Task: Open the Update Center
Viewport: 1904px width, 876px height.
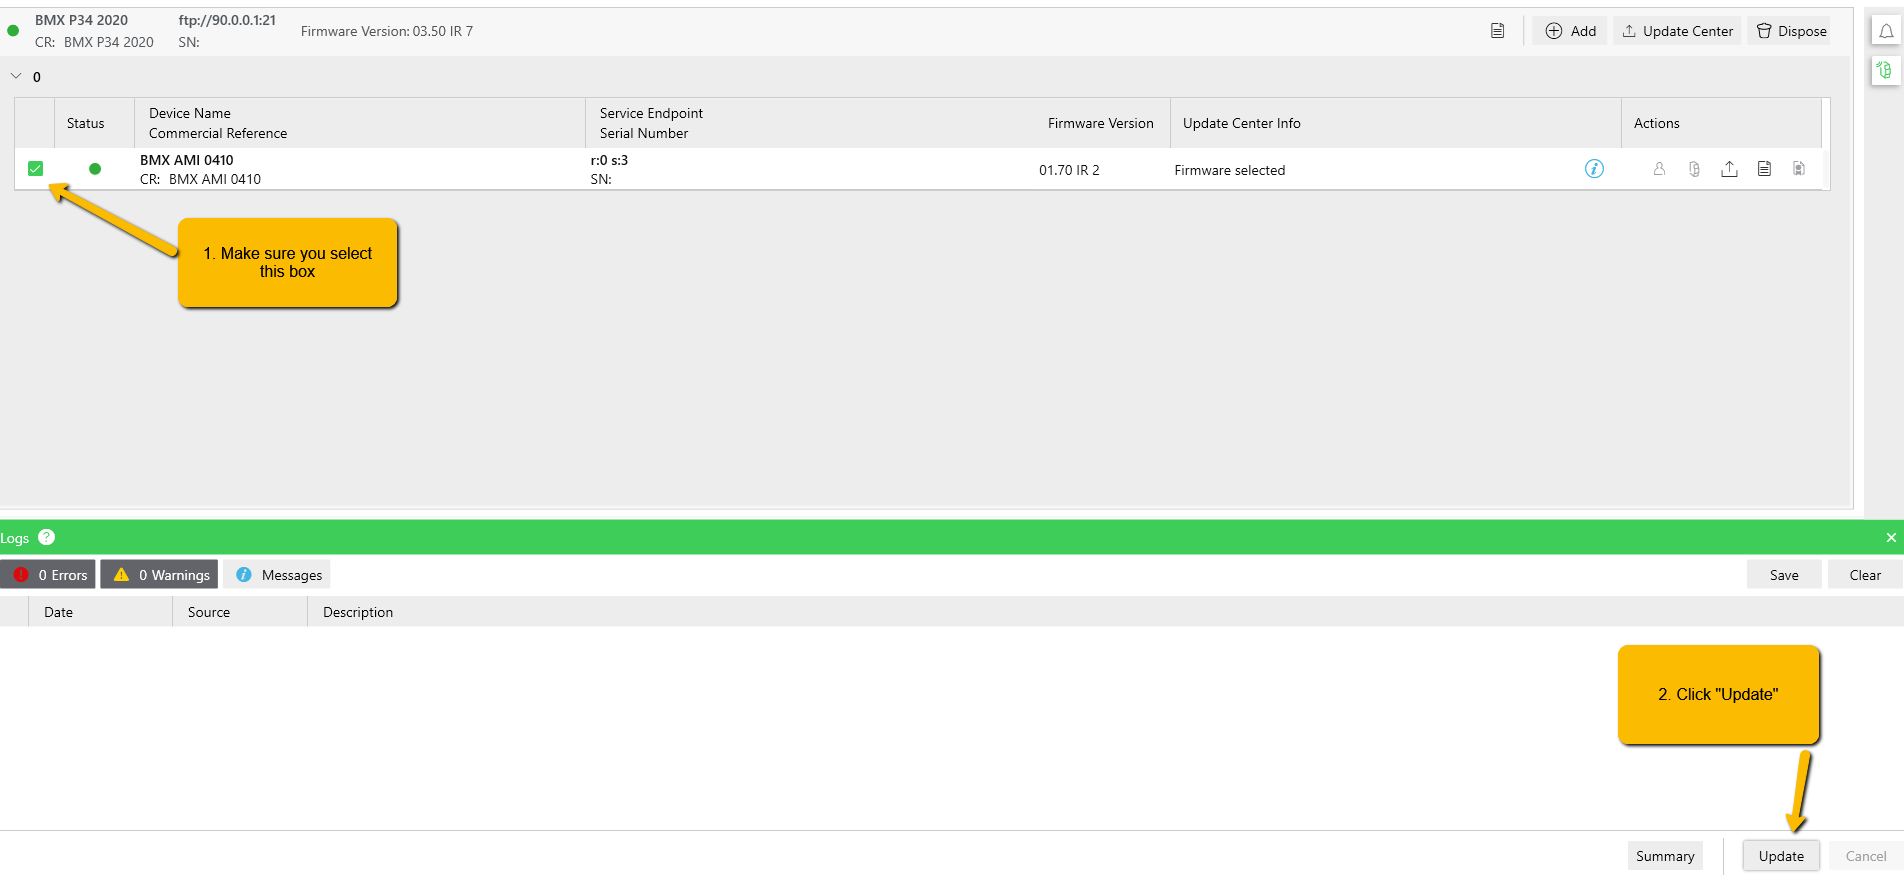Action: click(1677, 31)
